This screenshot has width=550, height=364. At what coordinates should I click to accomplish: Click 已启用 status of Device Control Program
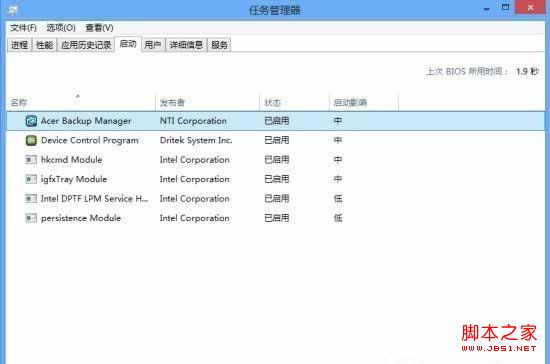(277, 140)
